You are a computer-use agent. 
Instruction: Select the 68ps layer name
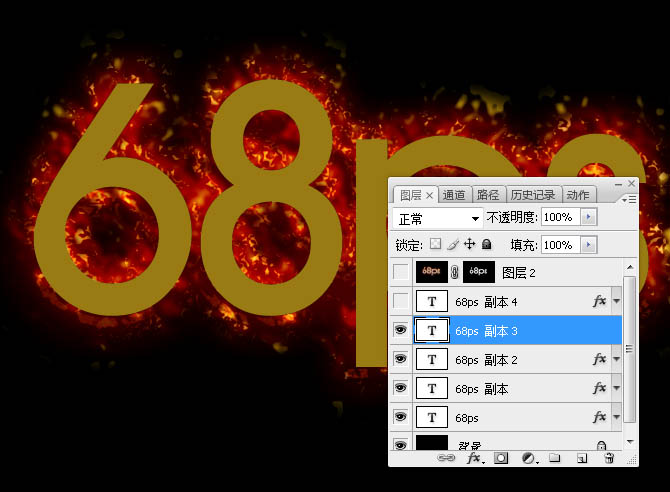pyautogui.click(x=467, y=418)
